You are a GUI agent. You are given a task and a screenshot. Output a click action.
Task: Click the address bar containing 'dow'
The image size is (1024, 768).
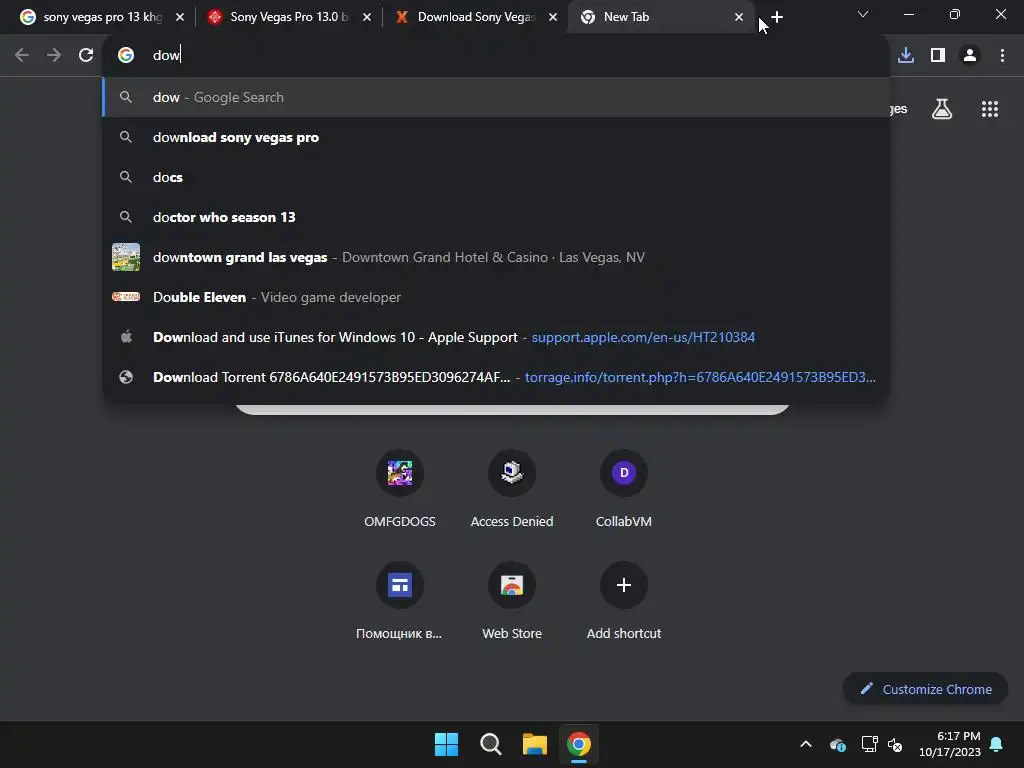click(496, 55)
